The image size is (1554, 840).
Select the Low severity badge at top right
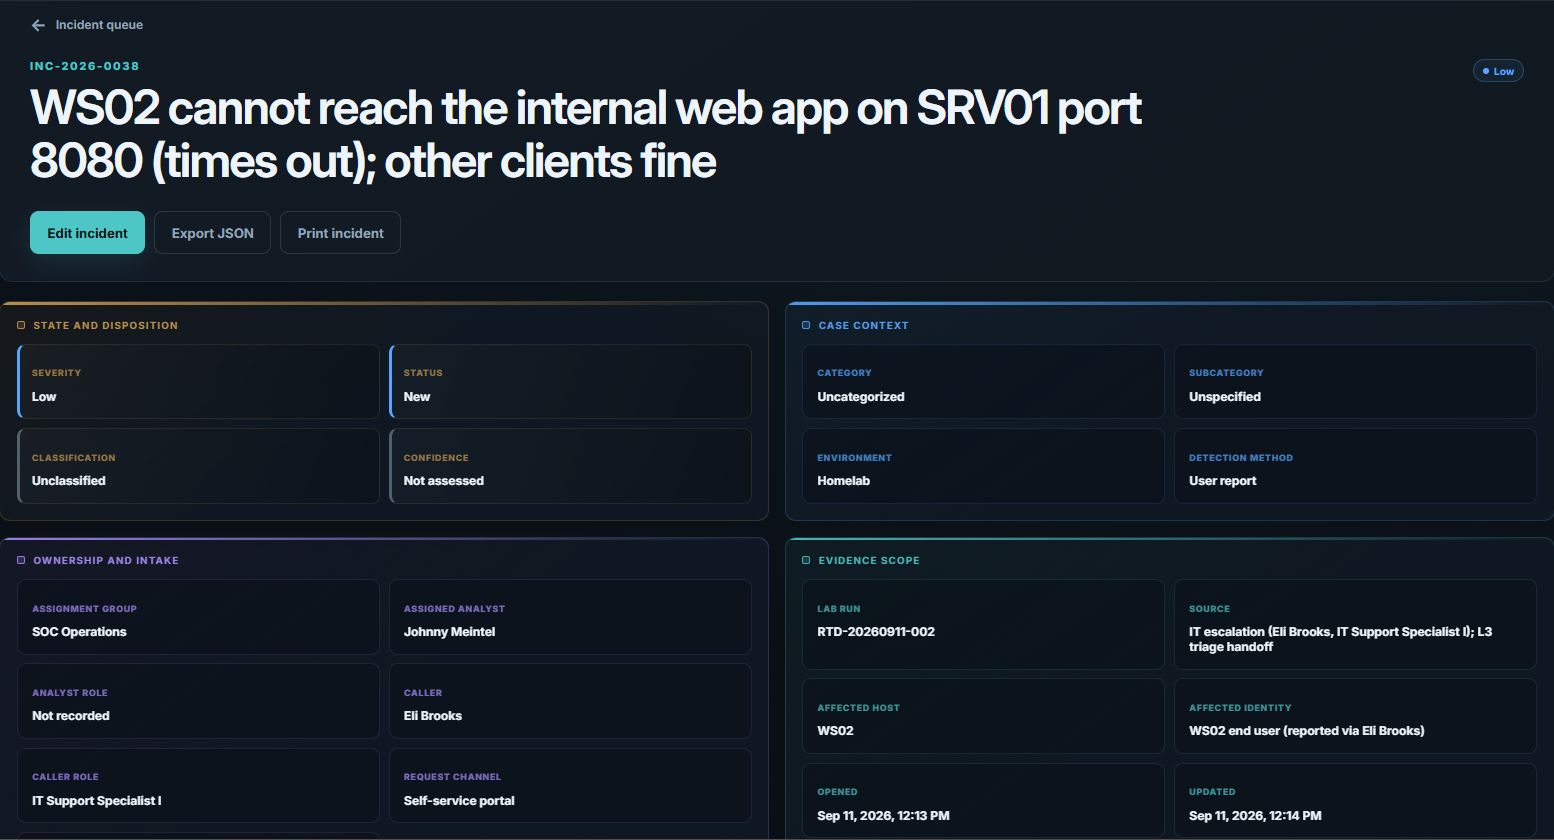[x=1498, y=71]
